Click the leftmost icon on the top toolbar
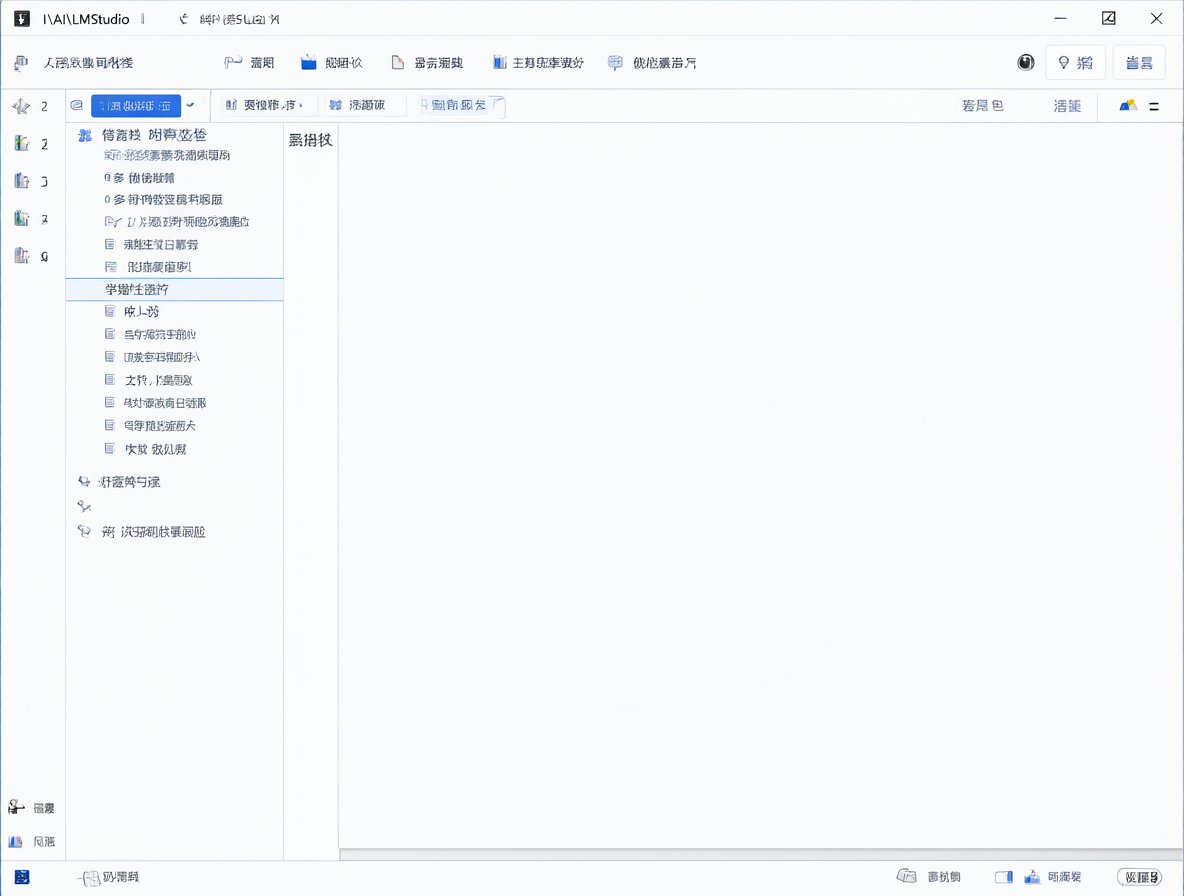The width and height of the screenshot is (1184, 896). [x=21, y=63]
